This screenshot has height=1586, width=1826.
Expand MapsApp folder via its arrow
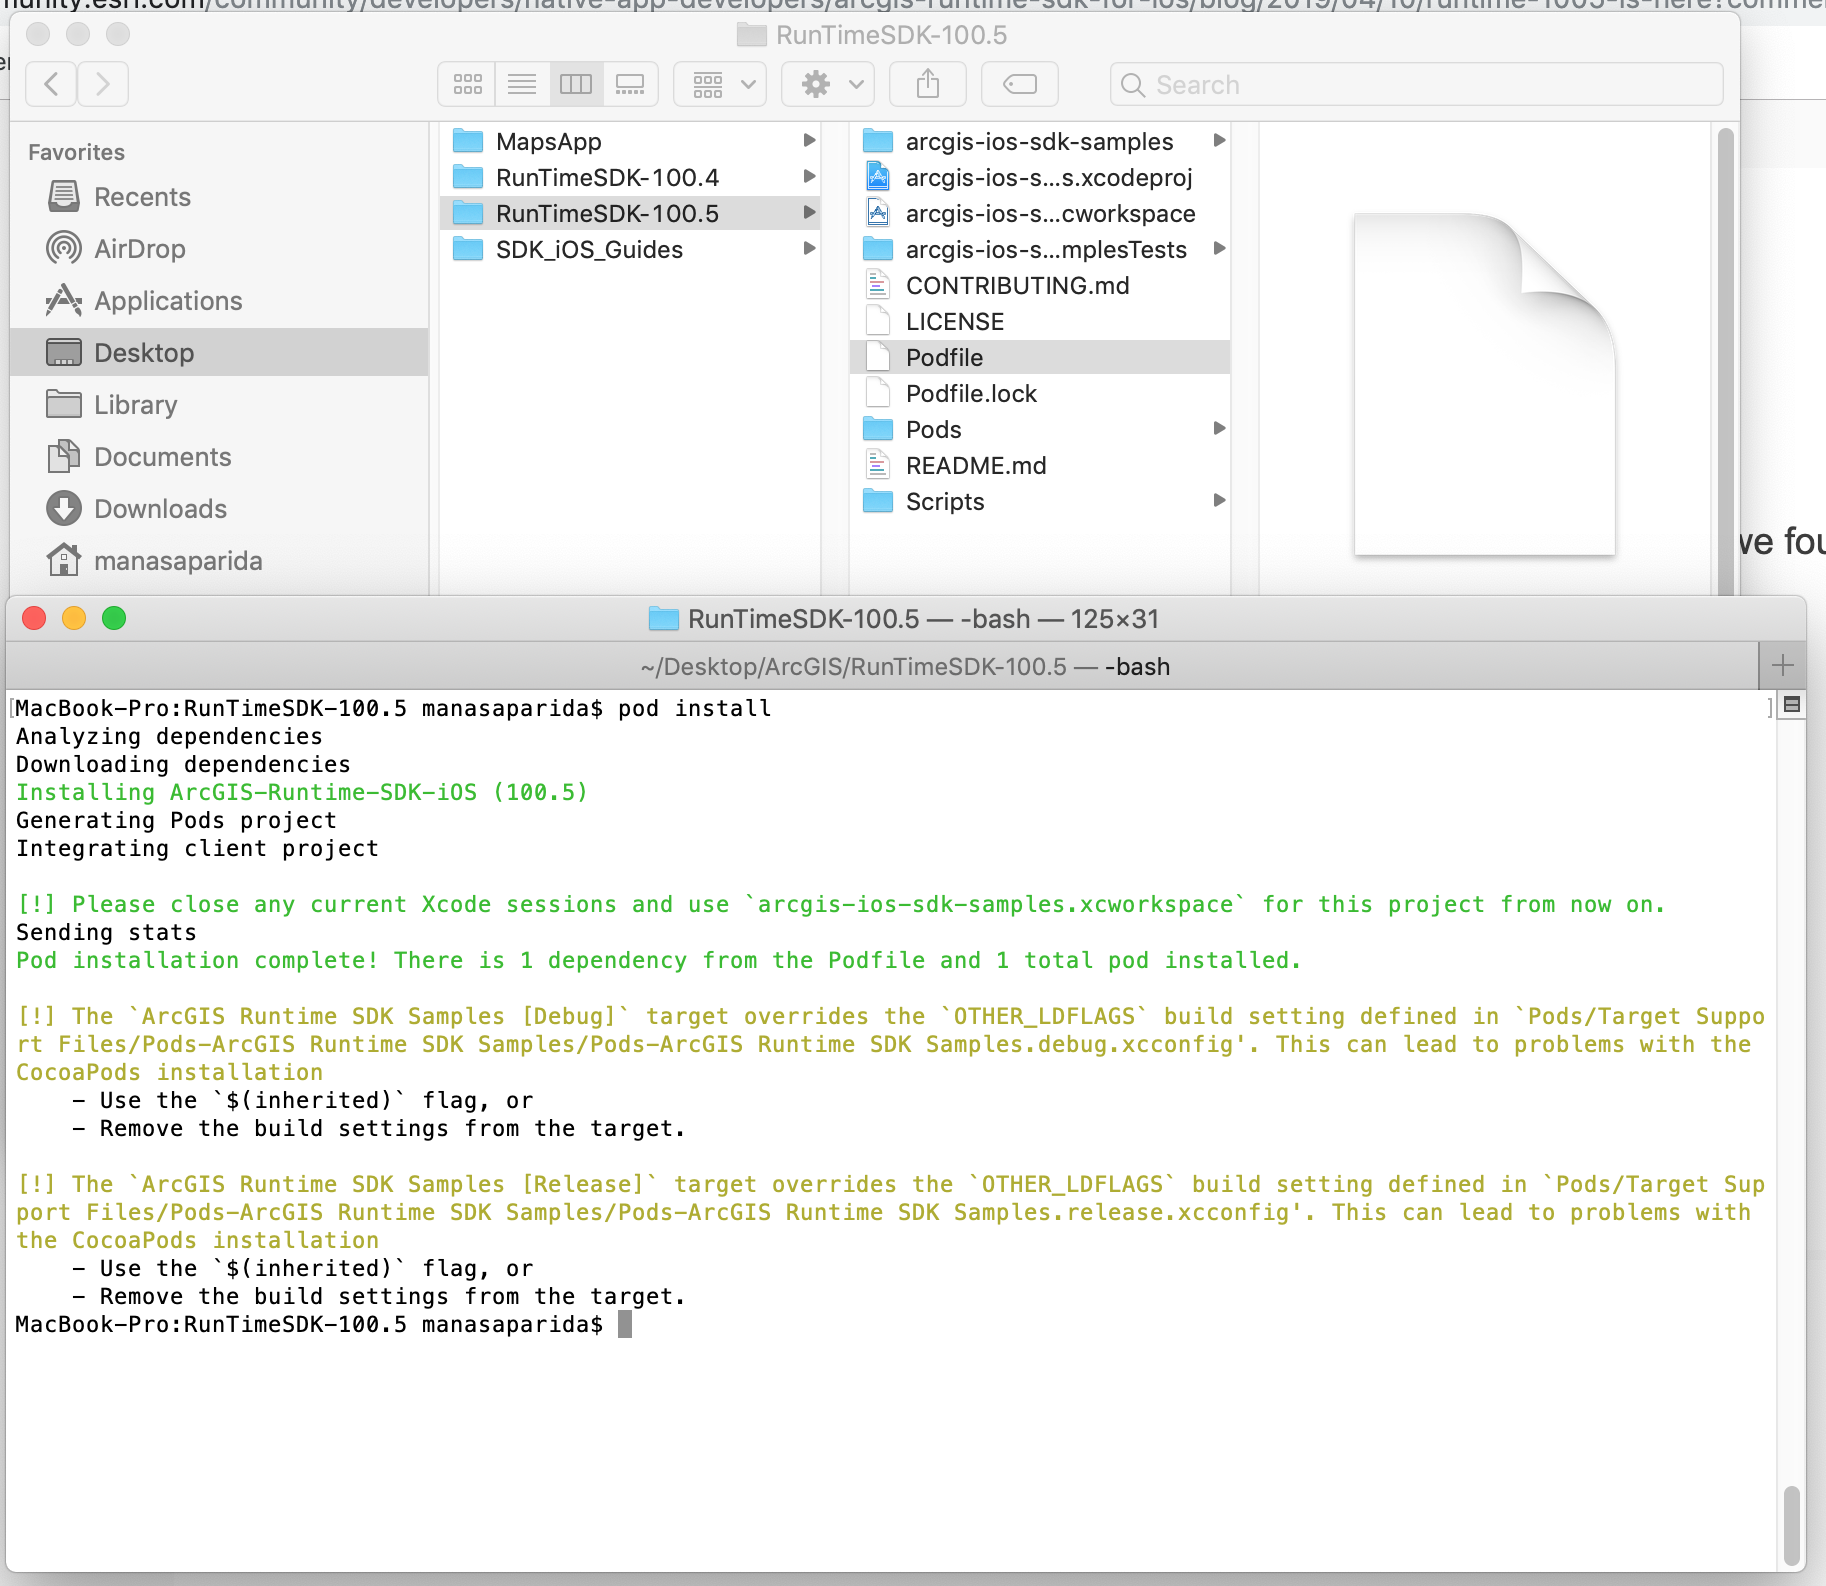point(809,141)
